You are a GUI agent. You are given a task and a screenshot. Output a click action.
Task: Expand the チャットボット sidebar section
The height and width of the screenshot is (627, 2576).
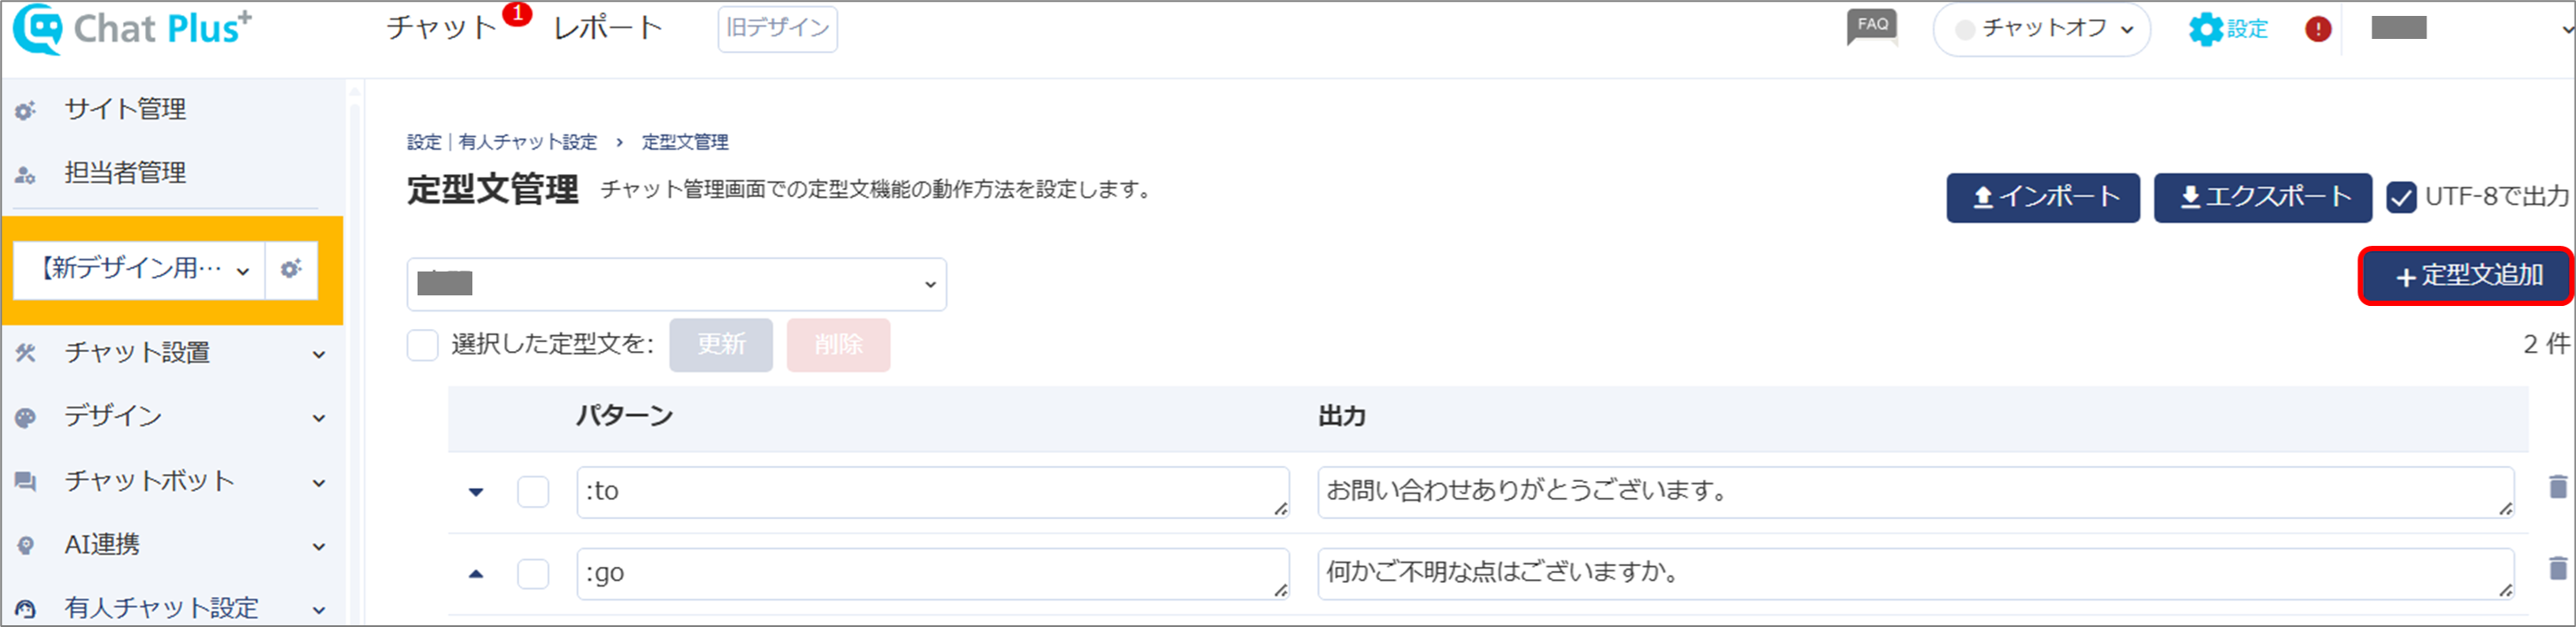click(x=172, y=481)
